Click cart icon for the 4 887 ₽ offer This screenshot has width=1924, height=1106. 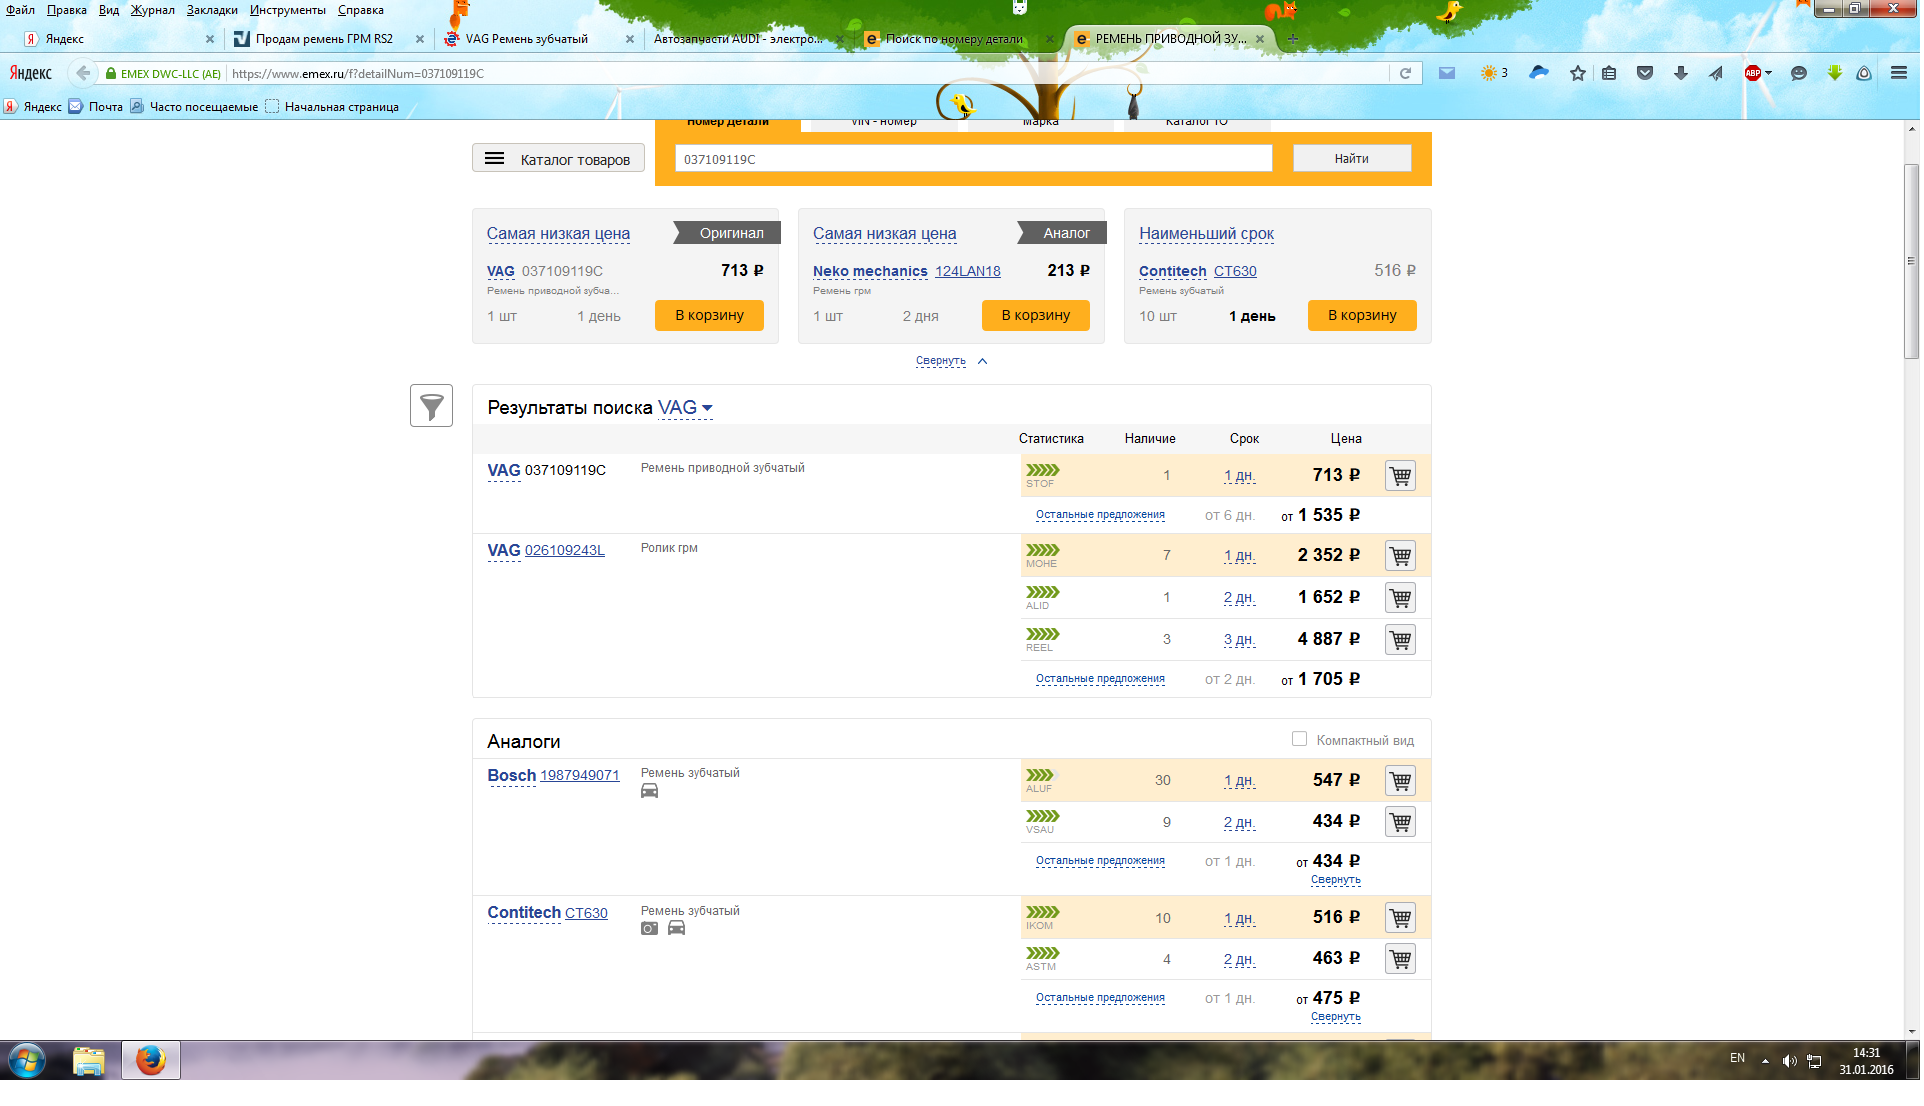[1400, 640]
